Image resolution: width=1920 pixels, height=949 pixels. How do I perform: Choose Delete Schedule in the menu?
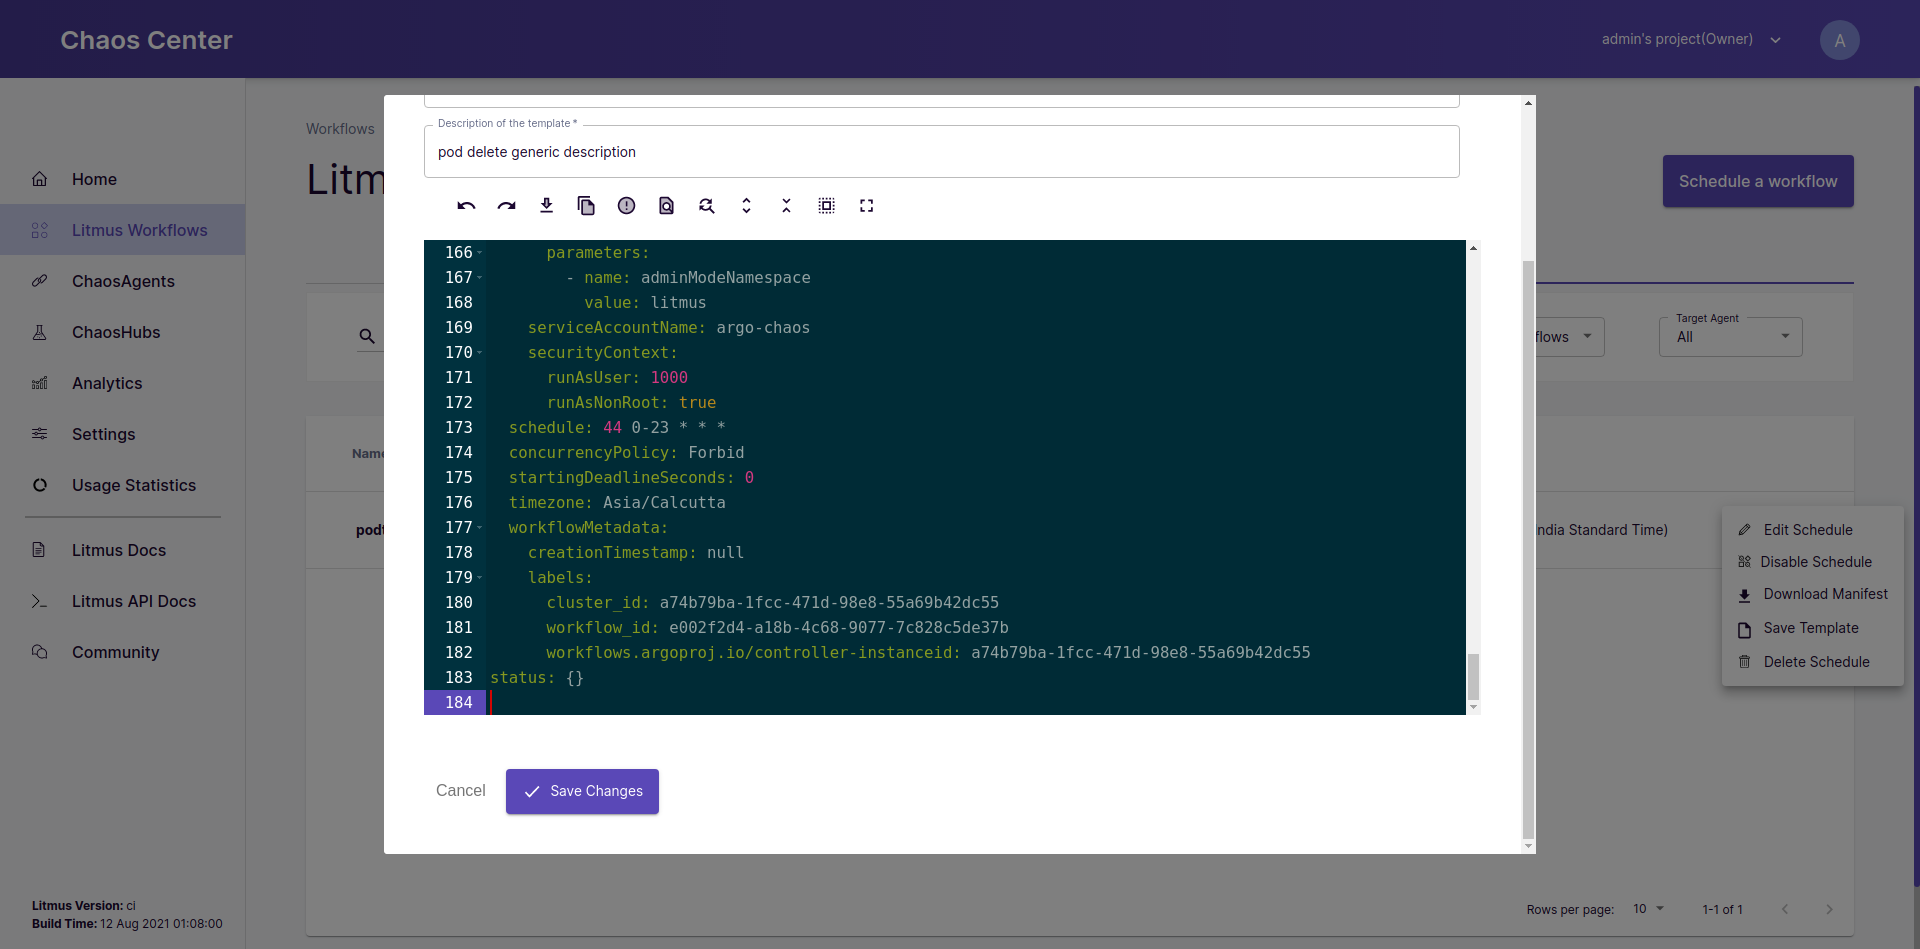pyautogui.click(x=1815, y=662)
